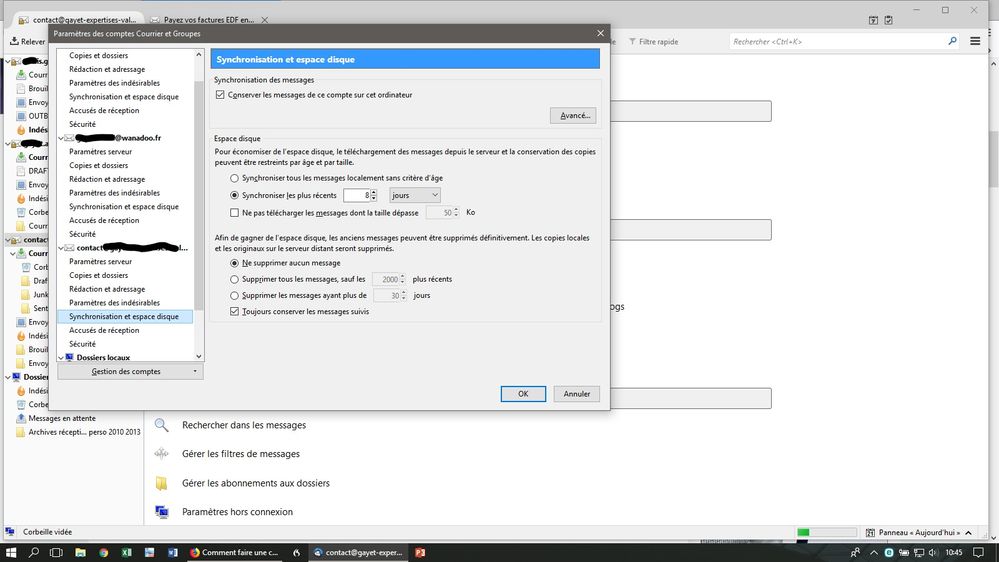Collapse the wanadoo.fr account in settings tree

coord(61,138)
